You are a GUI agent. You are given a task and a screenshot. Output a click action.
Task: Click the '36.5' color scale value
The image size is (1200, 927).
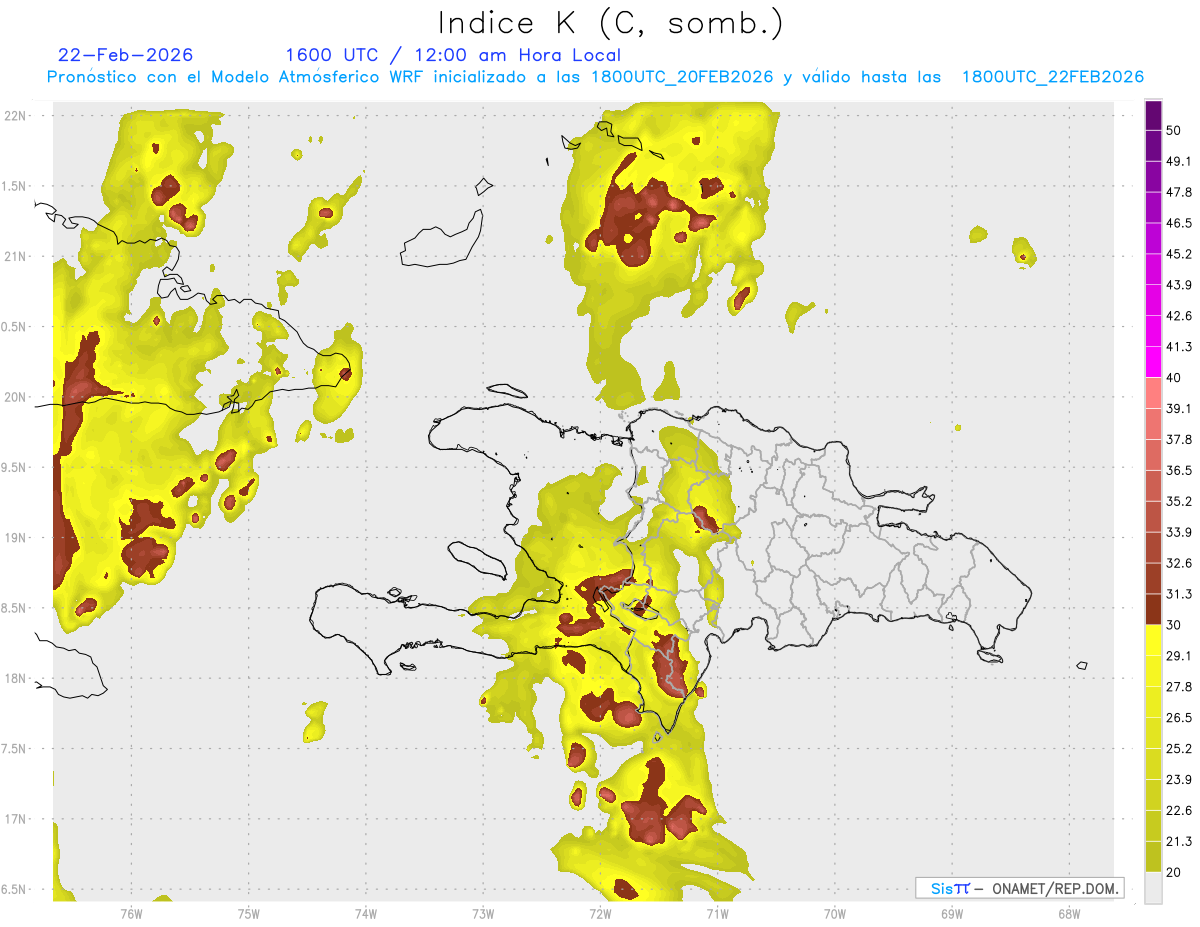[x=1179, y=470]
